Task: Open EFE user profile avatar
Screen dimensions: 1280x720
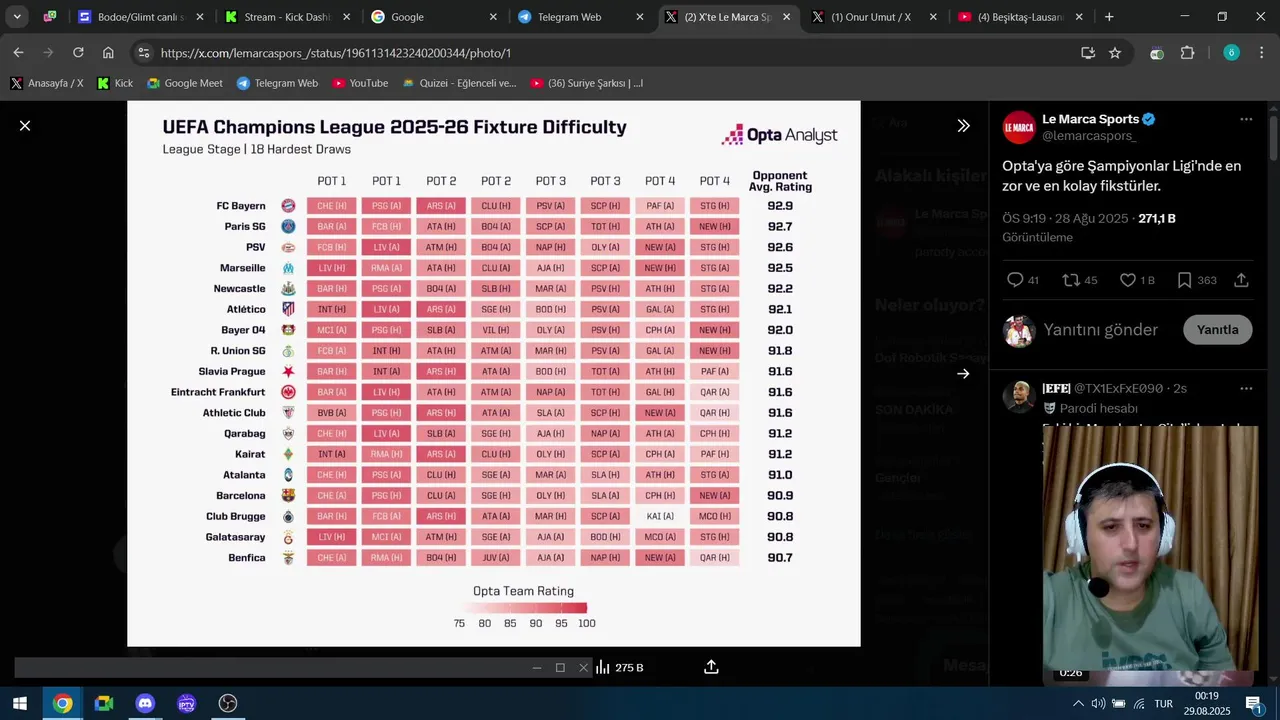Action: coord(1019,396)
